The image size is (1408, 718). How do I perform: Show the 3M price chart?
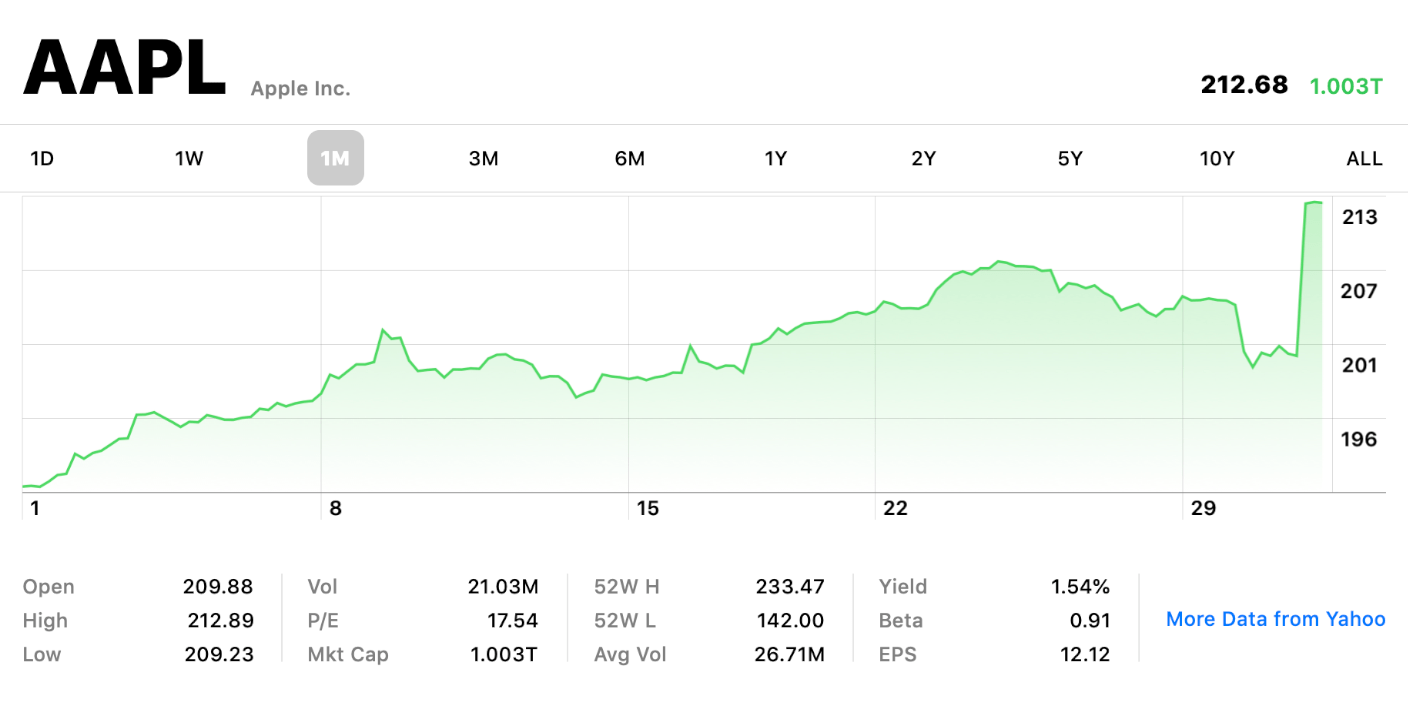point(483,158)
